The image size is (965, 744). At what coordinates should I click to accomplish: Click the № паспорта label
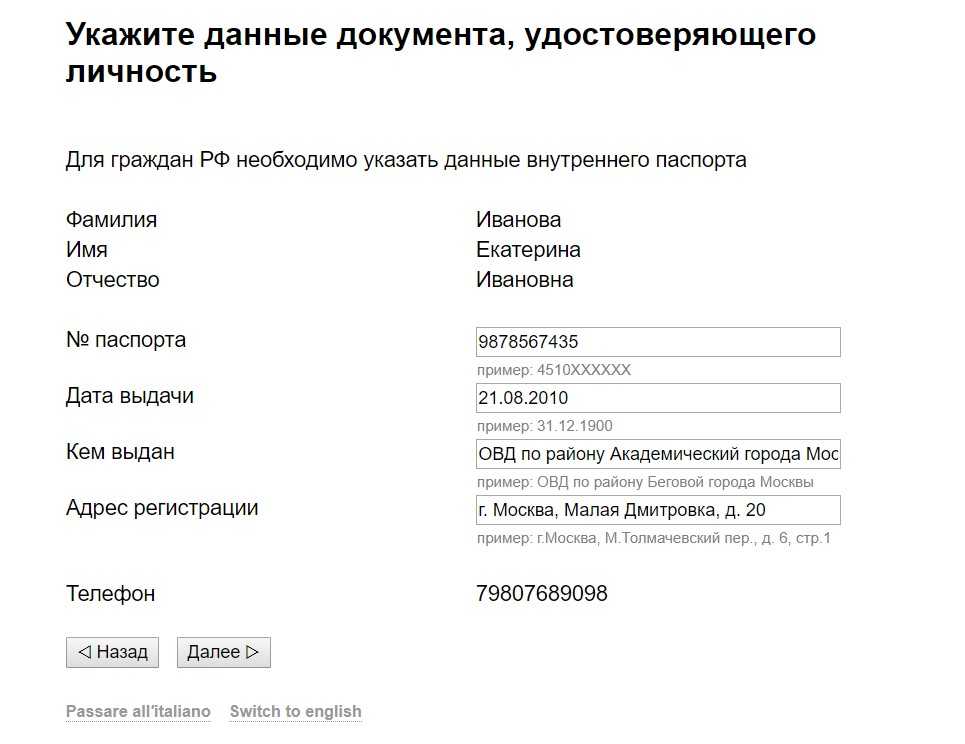coord(126,340)
